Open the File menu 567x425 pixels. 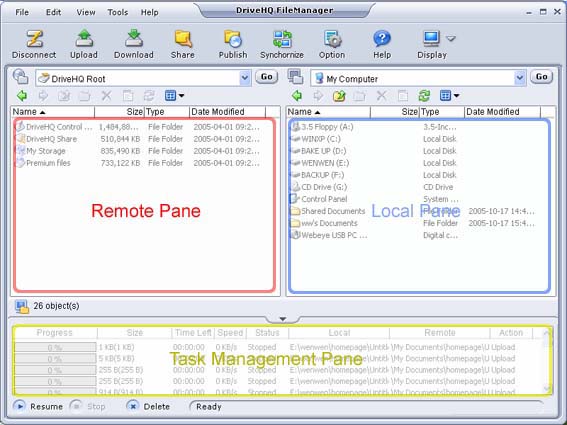click(22, 12)
